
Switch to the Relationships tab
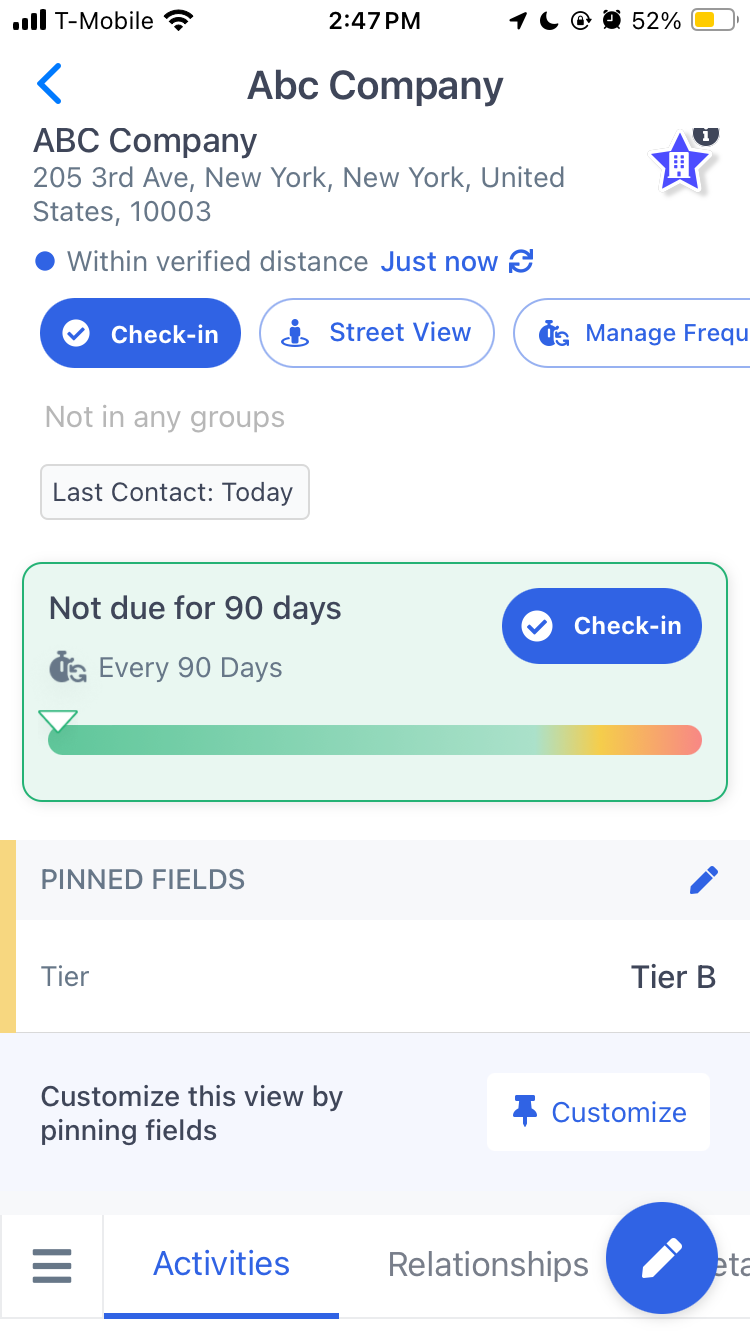point(488,1265)
